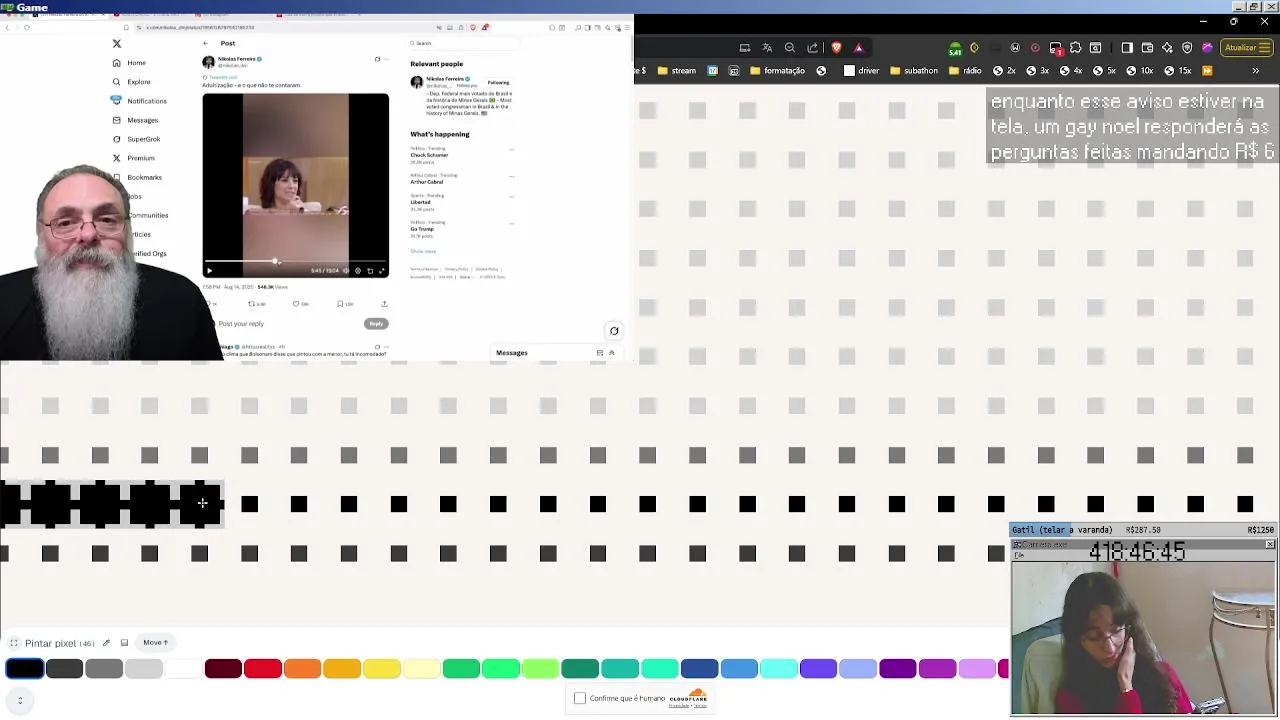Click Show more under What's happening
The image size is (1280, 720).
tap(423, 251)
